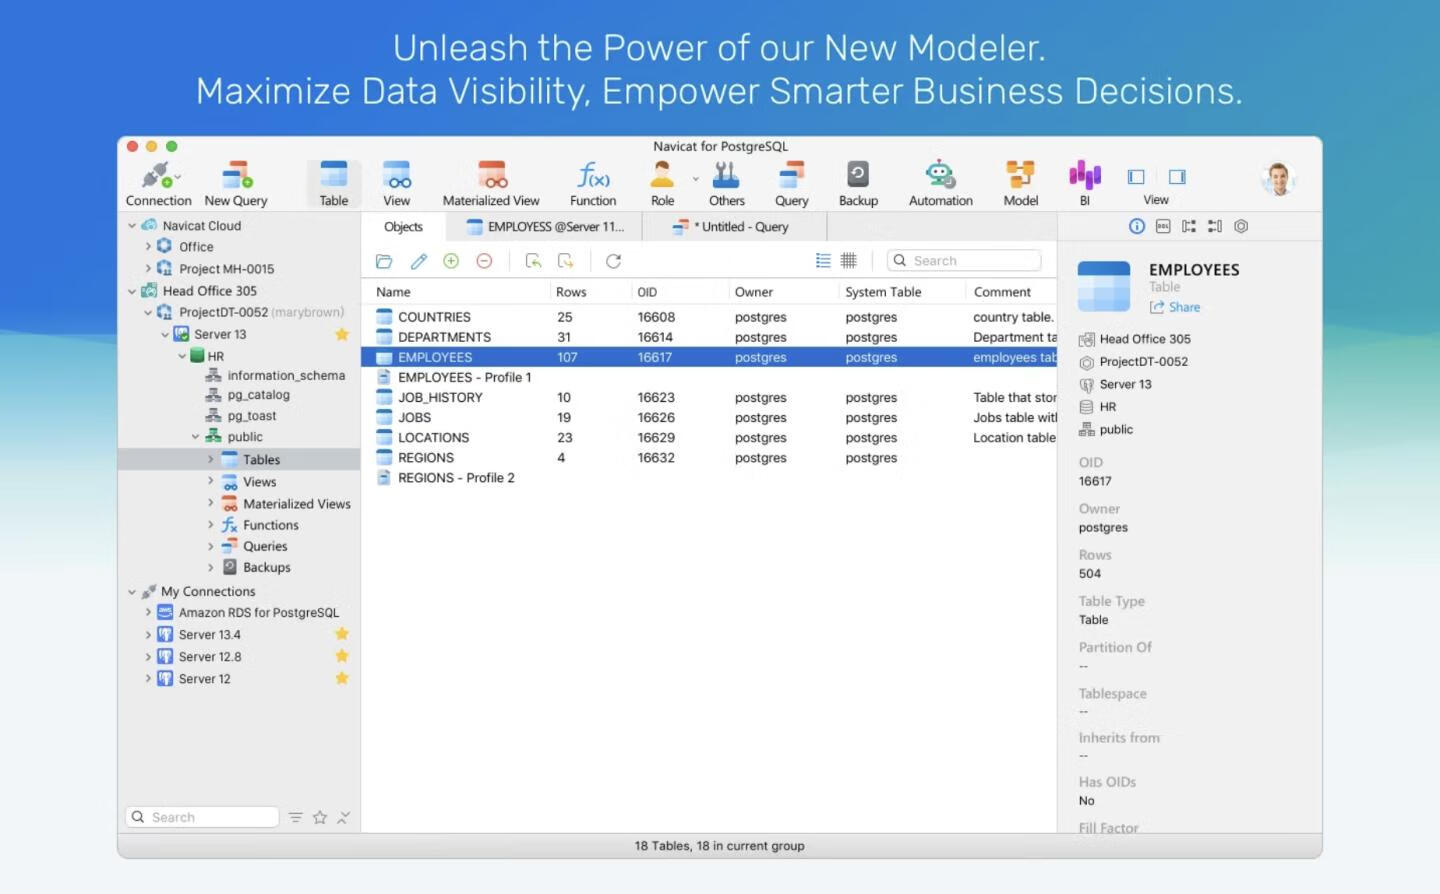Open the Function toolbar icon
This screenshot has width=1440, height=894.
tap(593, 184)
